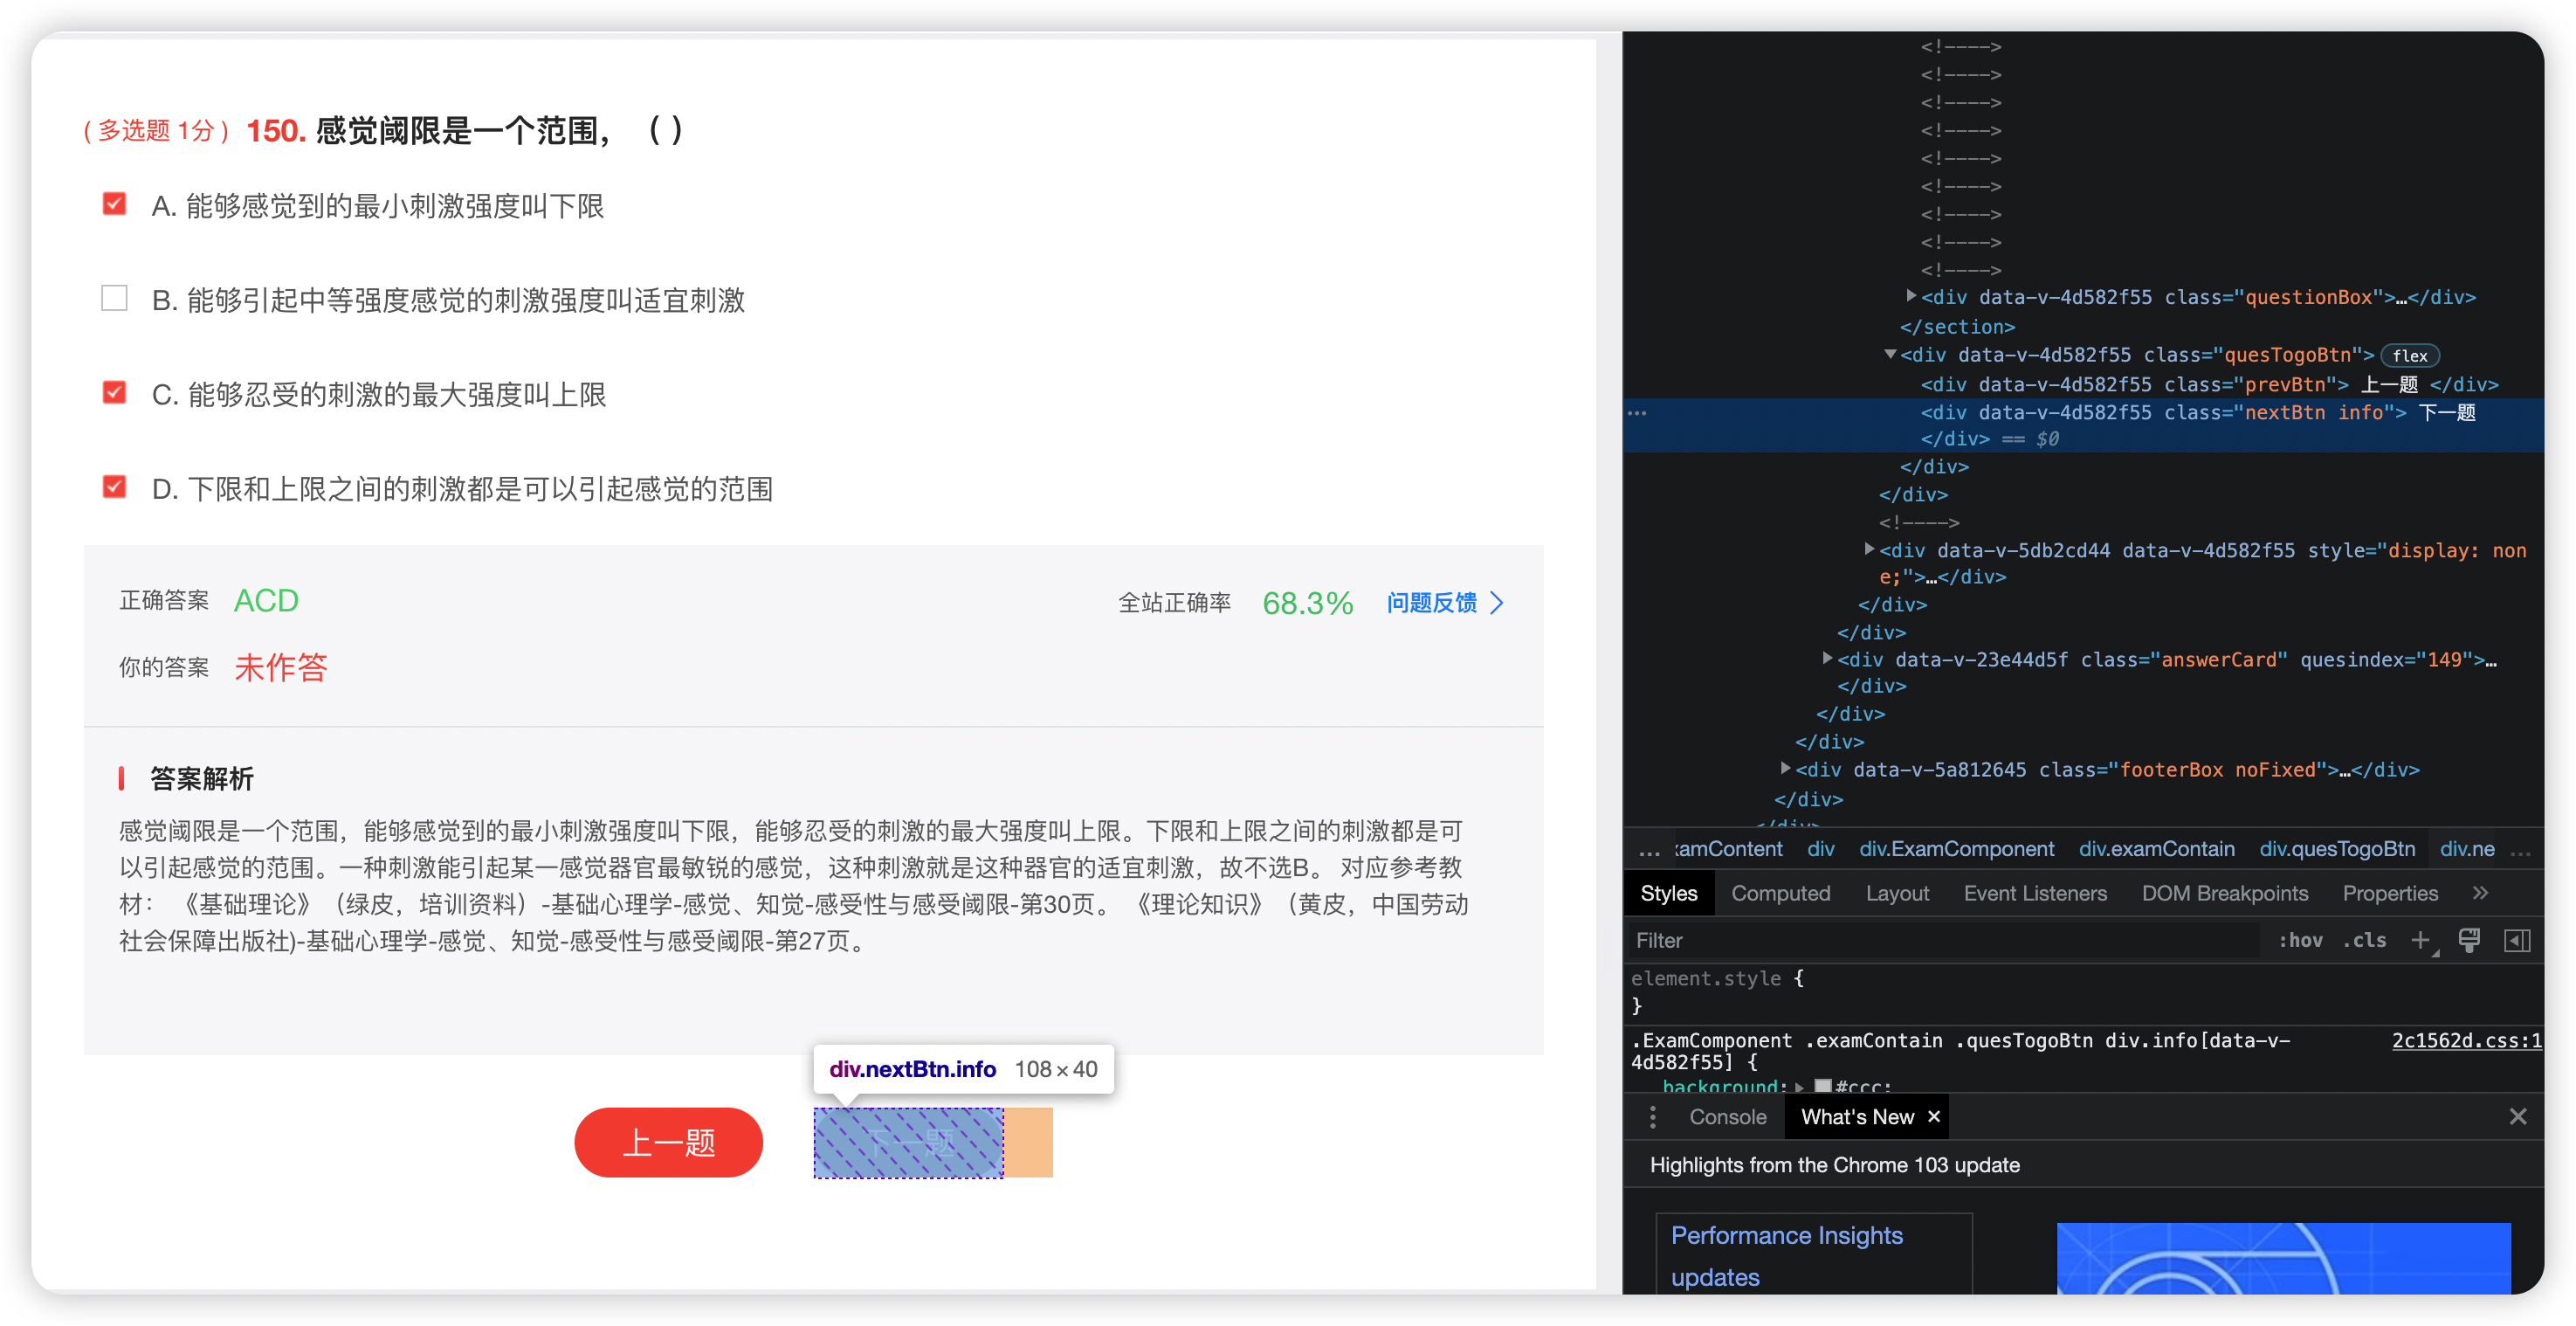Close the What's New drawer tab

click(1934, 1117)
